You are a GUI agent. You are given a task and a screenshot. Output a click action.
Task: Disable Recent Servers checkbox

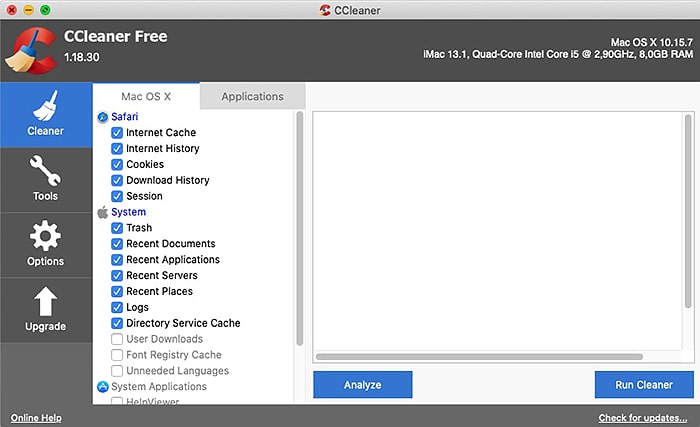pos(117,276)
